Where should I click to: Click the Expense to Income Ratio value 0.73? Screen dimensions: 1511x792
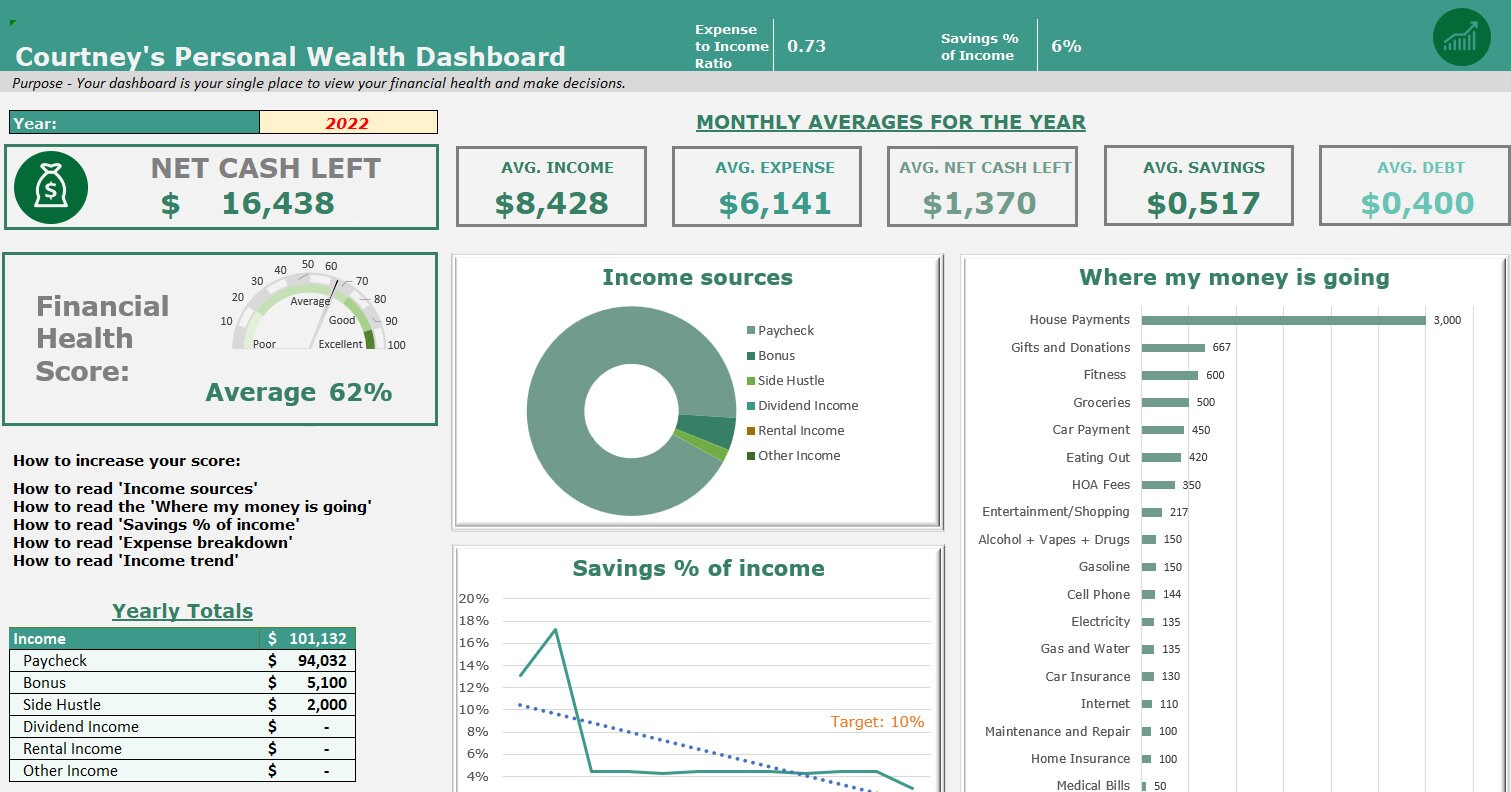click(x=806, y=45)
